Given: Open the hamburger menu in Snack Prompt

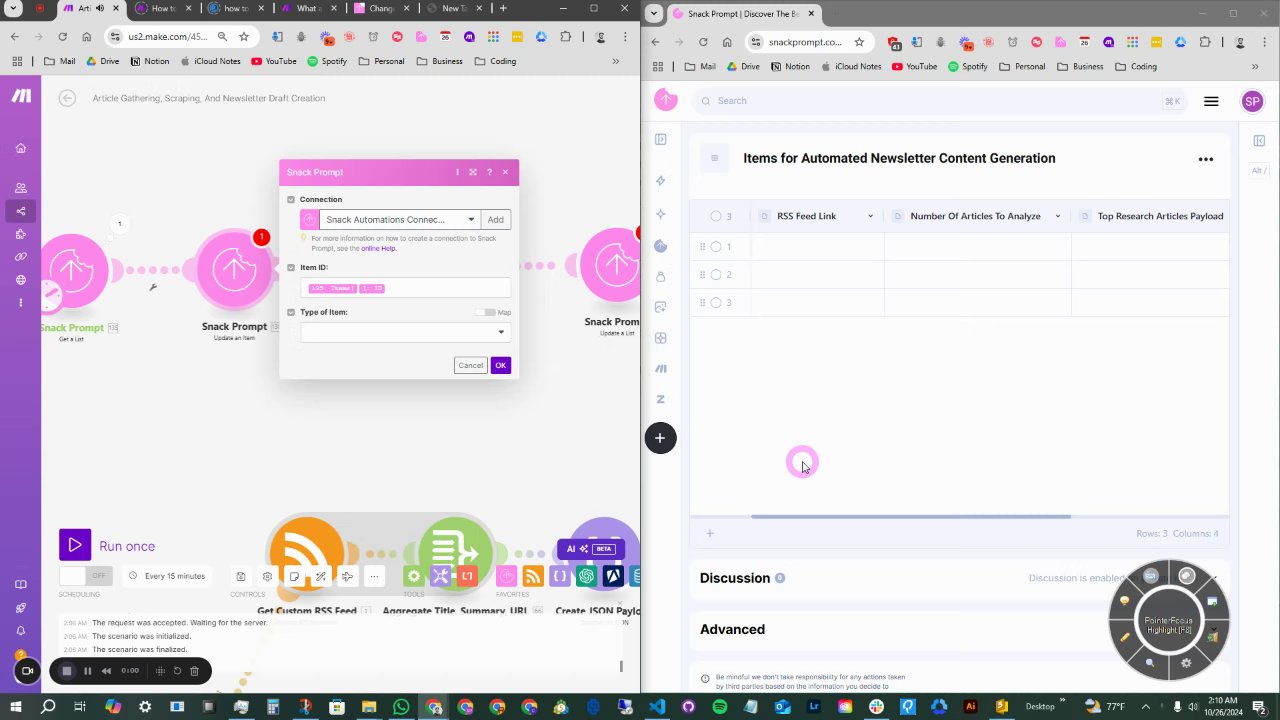Looking at the screenshot, I should (x=1211, y=101).
